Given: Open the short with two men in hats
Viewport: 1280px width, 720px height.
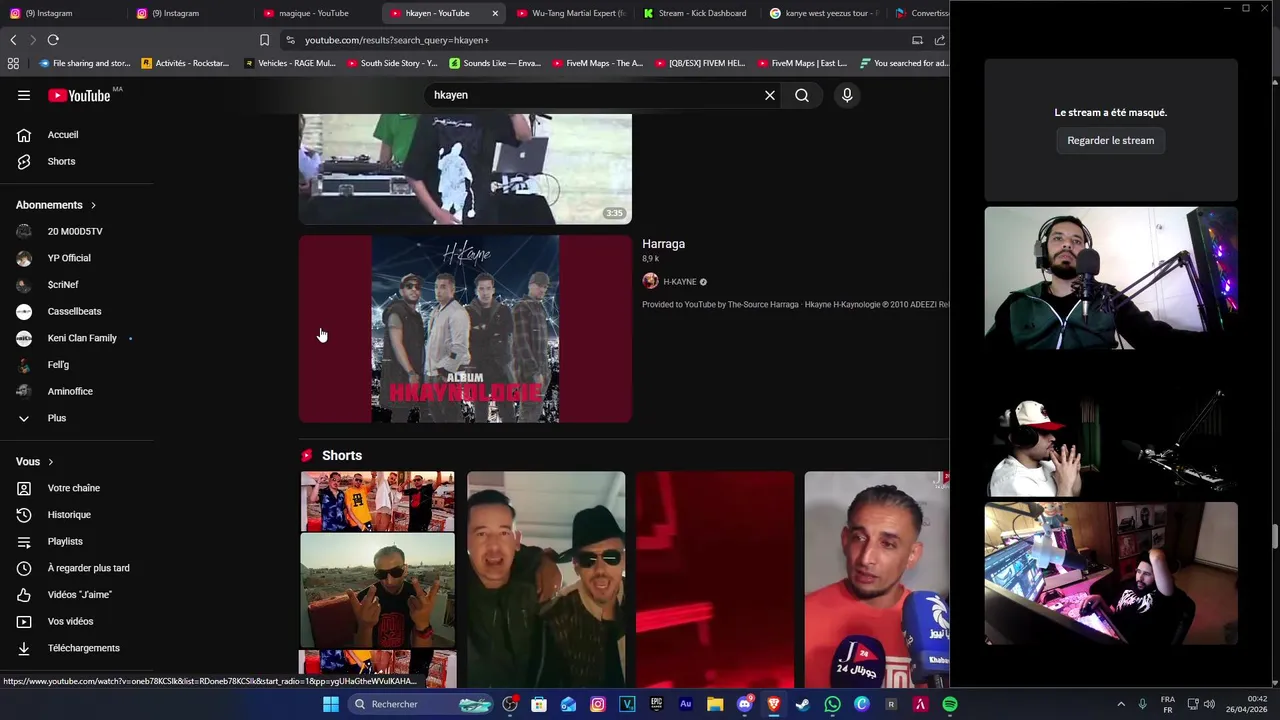Looking at the screenshot, I should (546, 580).
